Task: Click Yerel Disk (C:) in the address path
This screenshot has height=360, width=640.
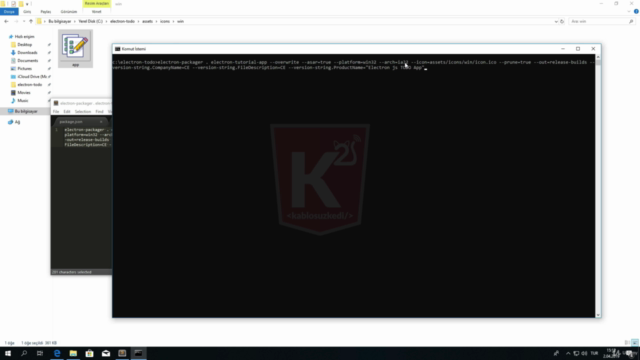Action: (91, 21)
